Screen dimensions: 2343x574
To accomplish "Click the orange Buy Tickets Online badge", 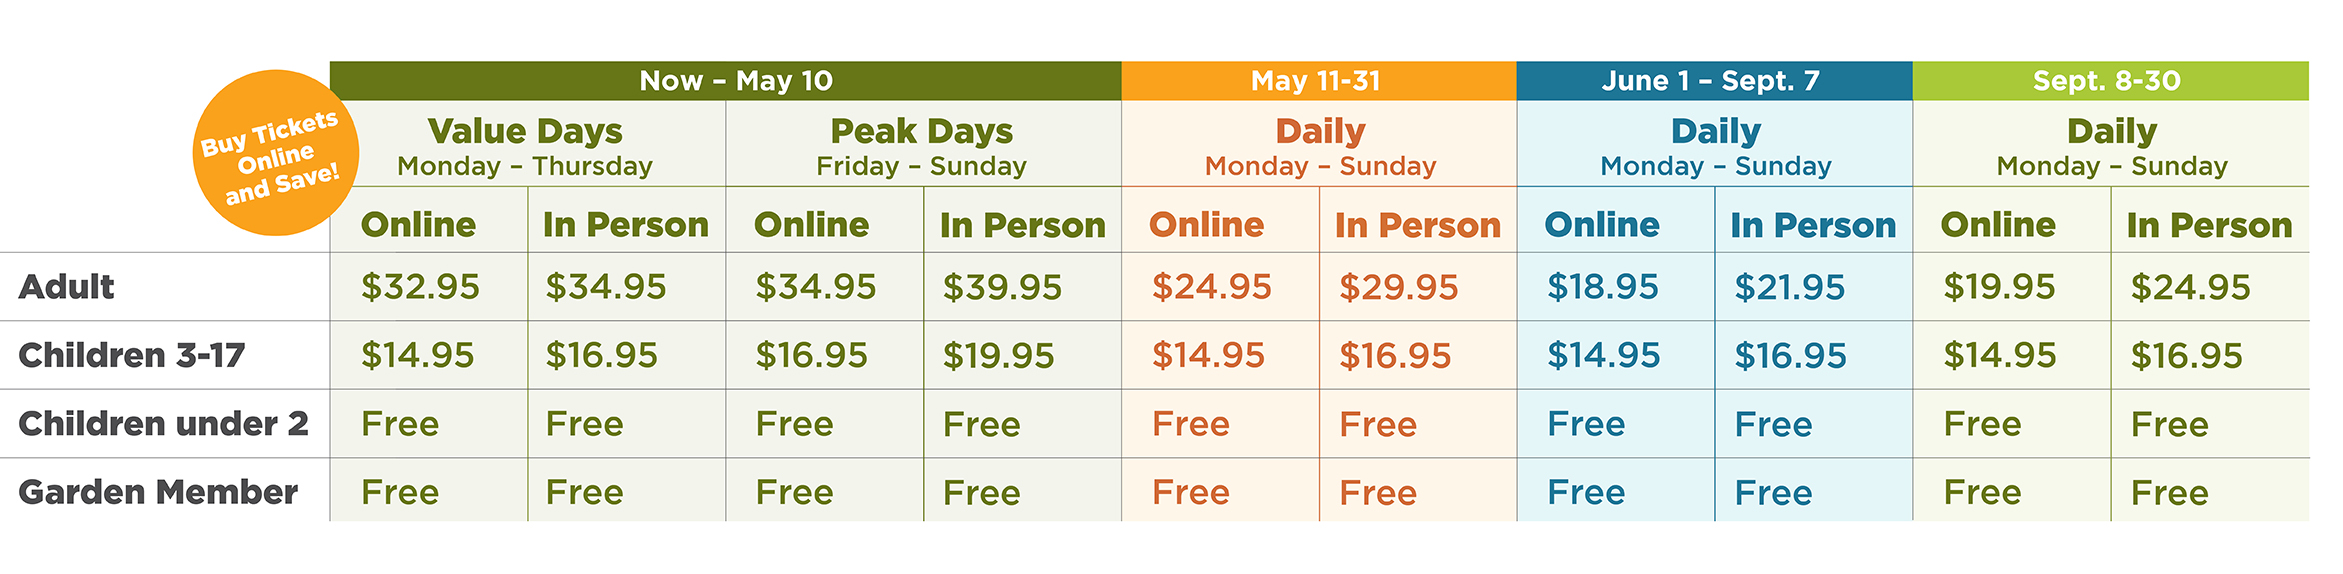I will tap(272, 155).
